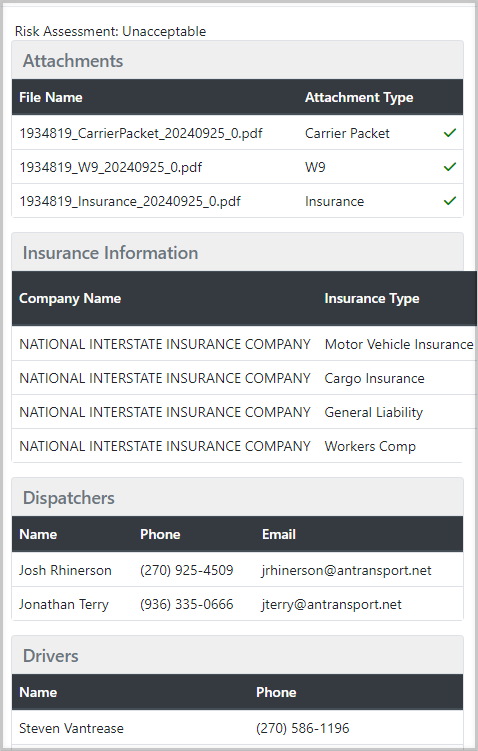Click the green checkmark beside Carrier Packet
Image resolution: width=478 pixels, height=751 pixels.
pyautogui.click(x=449, y=133)
